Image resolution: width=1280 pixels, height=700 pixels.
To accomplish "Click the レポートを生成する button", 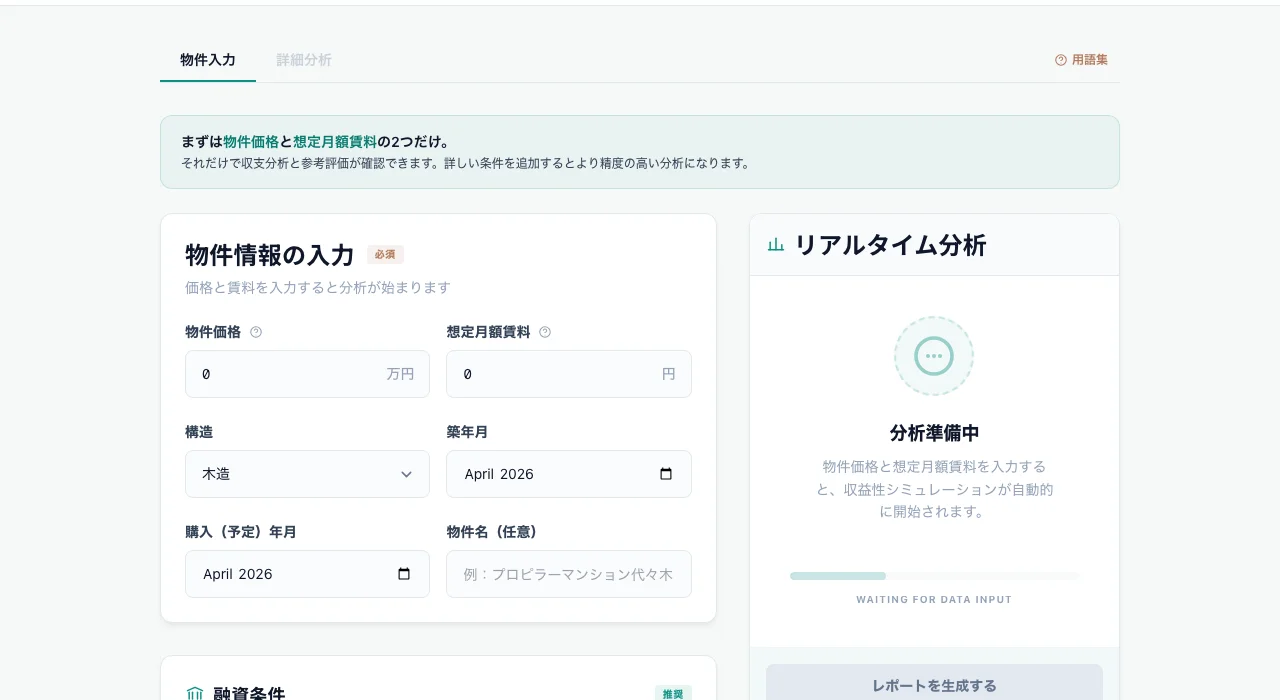I will (x=933, y=685).
